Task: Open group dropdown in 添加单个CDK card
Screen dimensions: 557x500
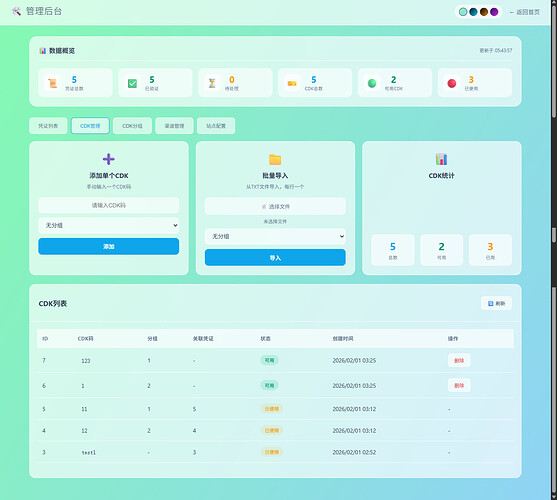Action: (x=109, y=225)
